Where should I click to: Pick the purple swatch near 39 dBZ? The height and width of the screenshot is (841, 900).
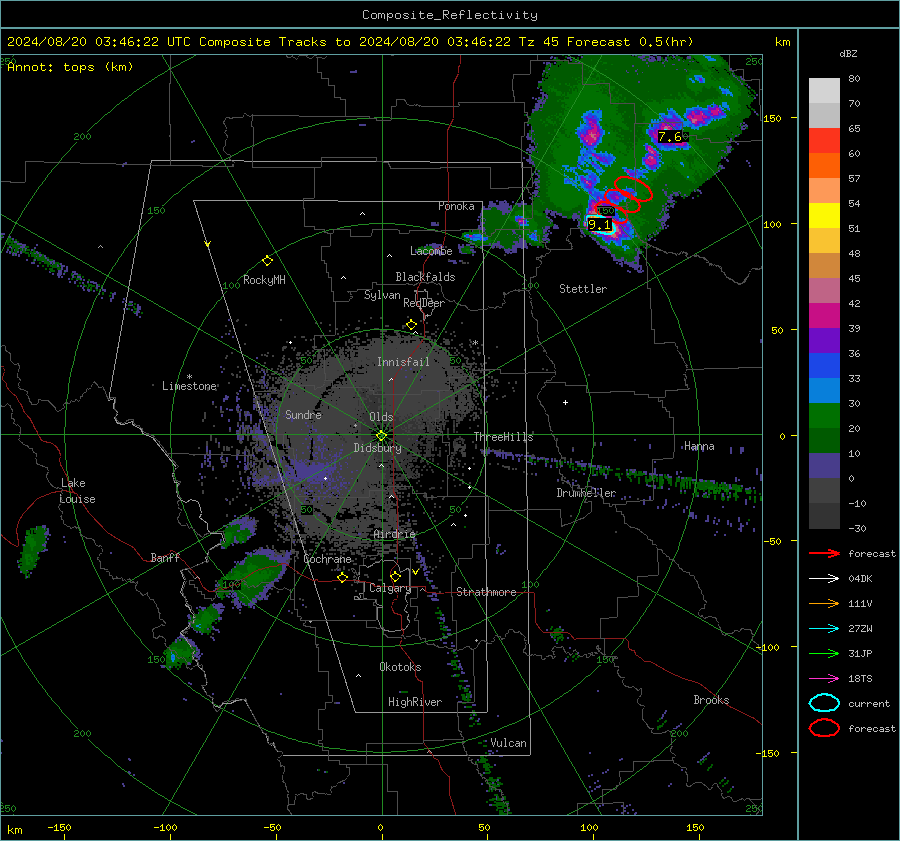point(824,340)
